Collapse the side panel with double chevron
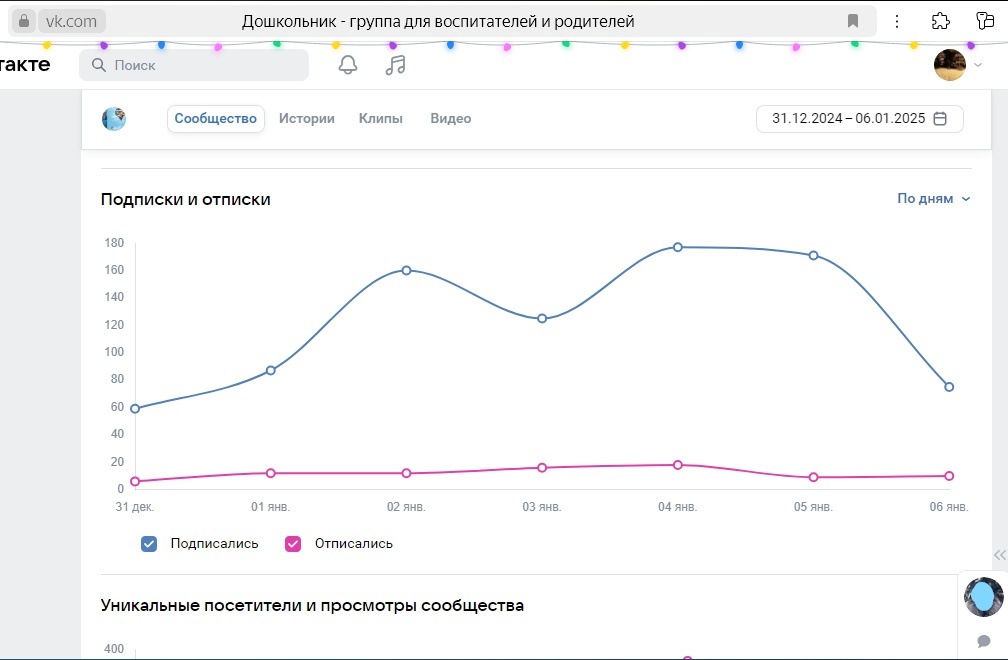The width and height of the screenshot is (1008, 660). pos(1000,555)
